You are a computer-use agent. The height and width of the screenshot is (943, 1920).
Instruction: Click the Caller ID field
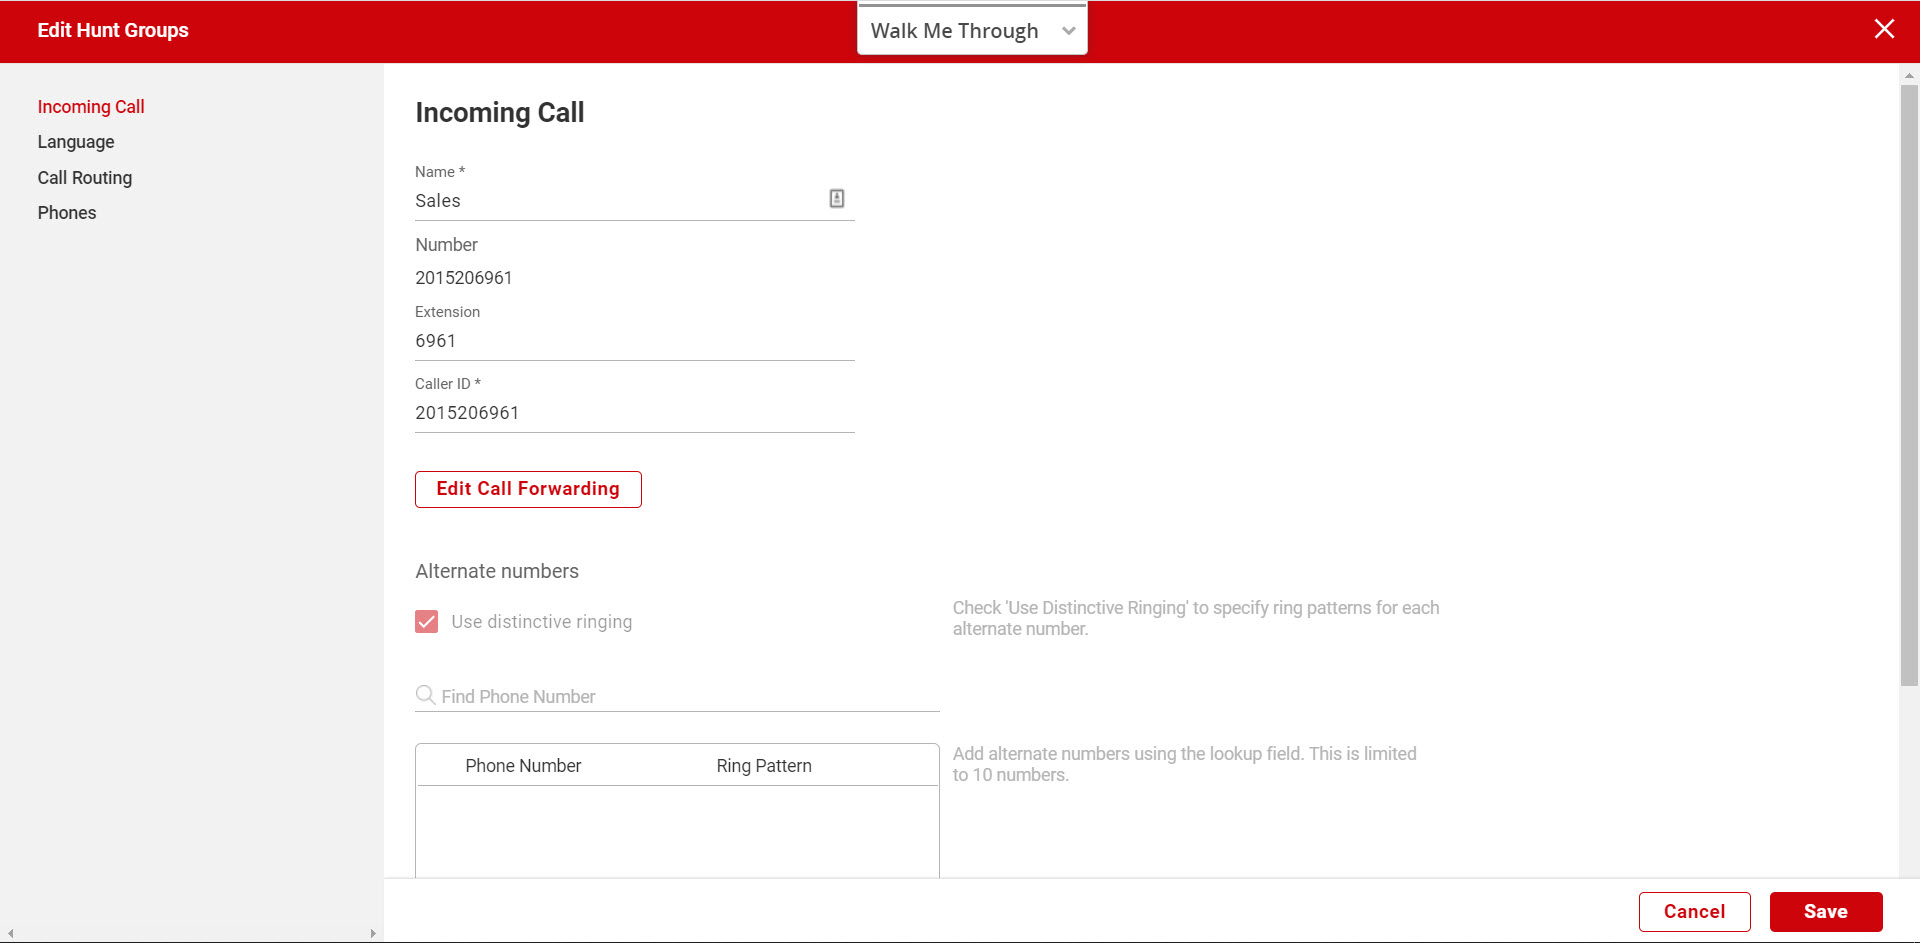pyautogui.click(x=635, y=413)
